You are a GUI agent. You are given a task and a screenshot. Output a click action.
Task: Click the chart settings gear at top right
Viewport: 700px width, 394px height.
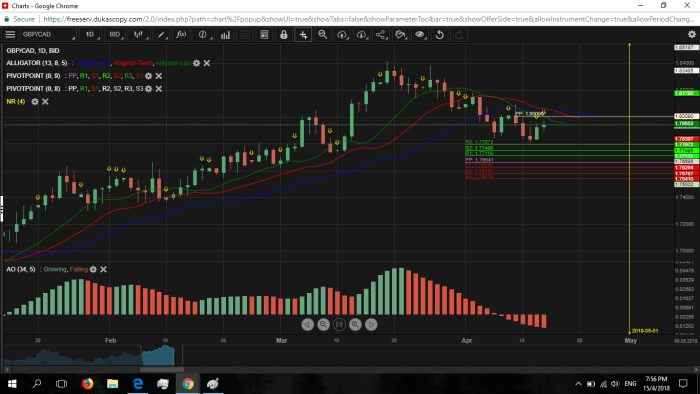(692, 34)
